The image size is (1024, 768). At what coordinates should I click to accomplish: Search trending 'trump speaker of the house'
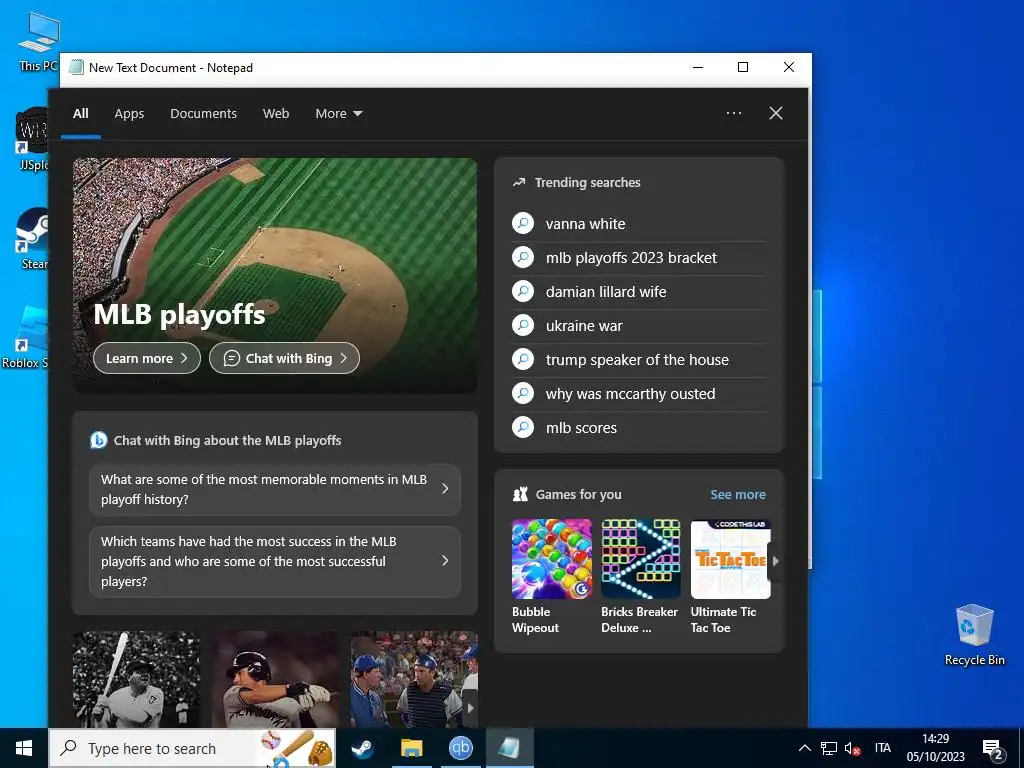(639, 360)
